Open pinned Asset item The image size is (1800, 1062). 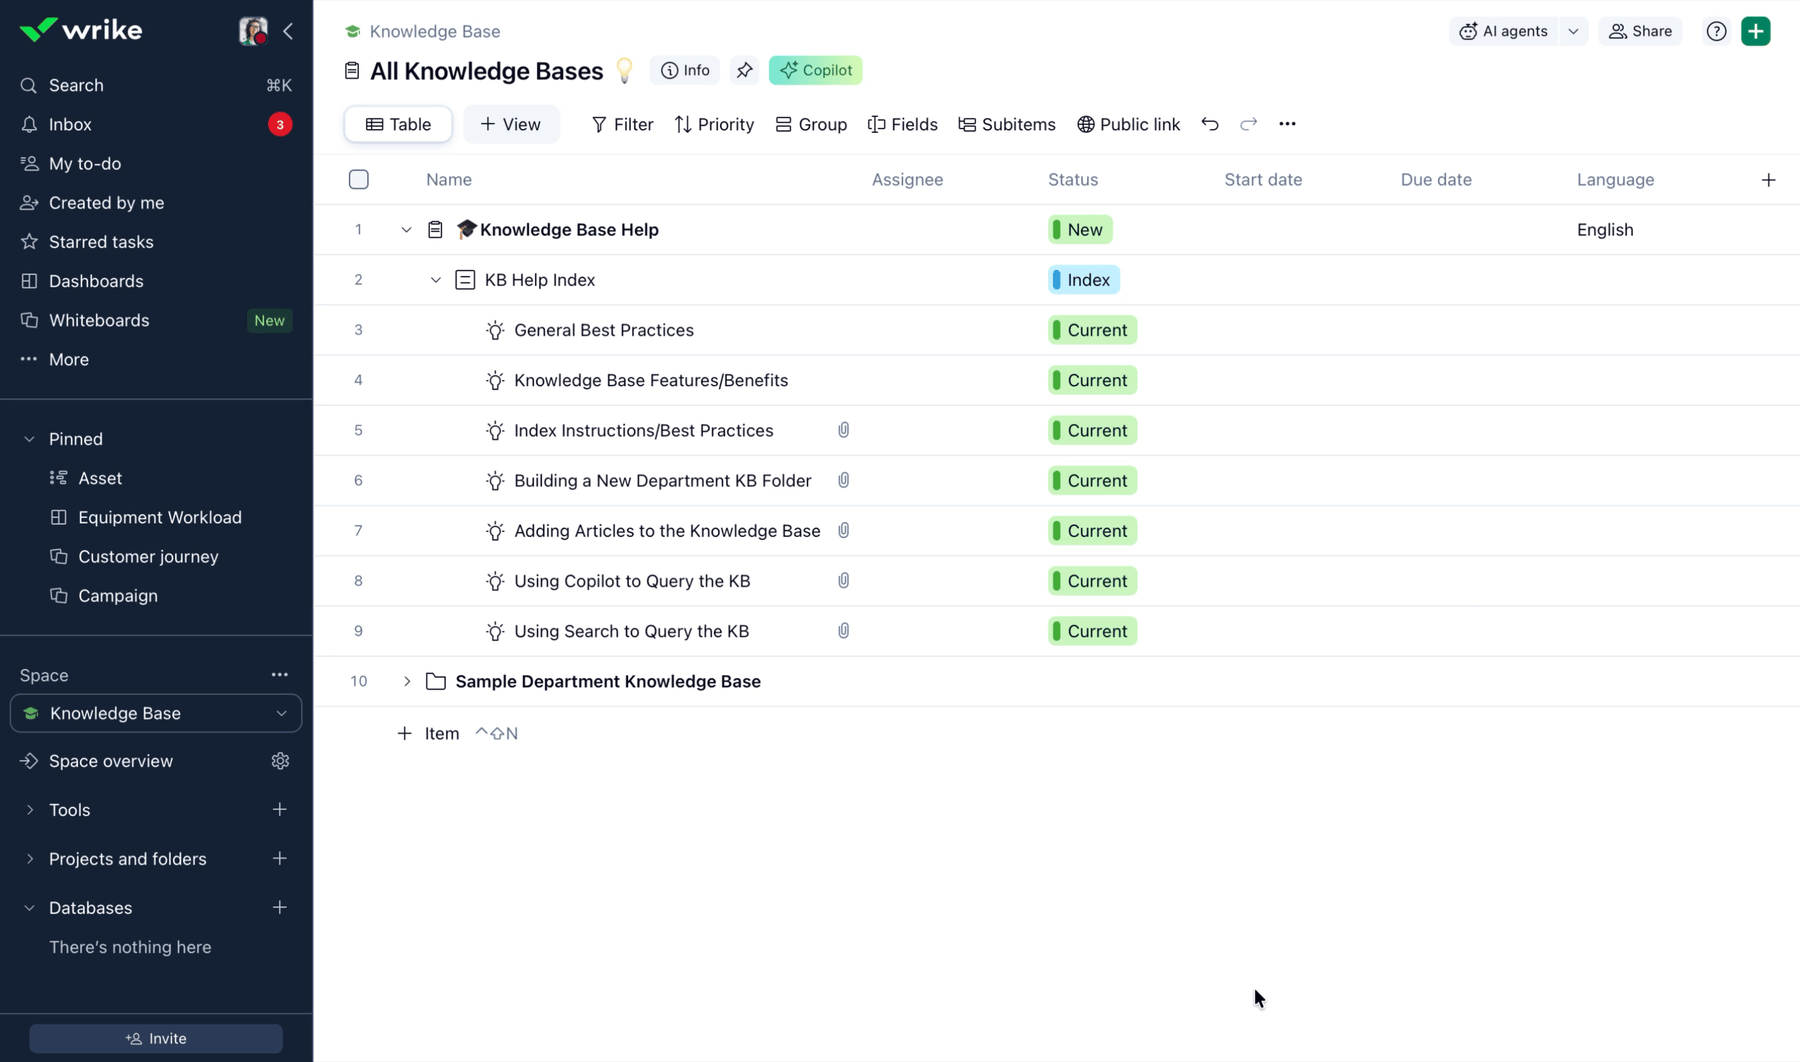100,478
